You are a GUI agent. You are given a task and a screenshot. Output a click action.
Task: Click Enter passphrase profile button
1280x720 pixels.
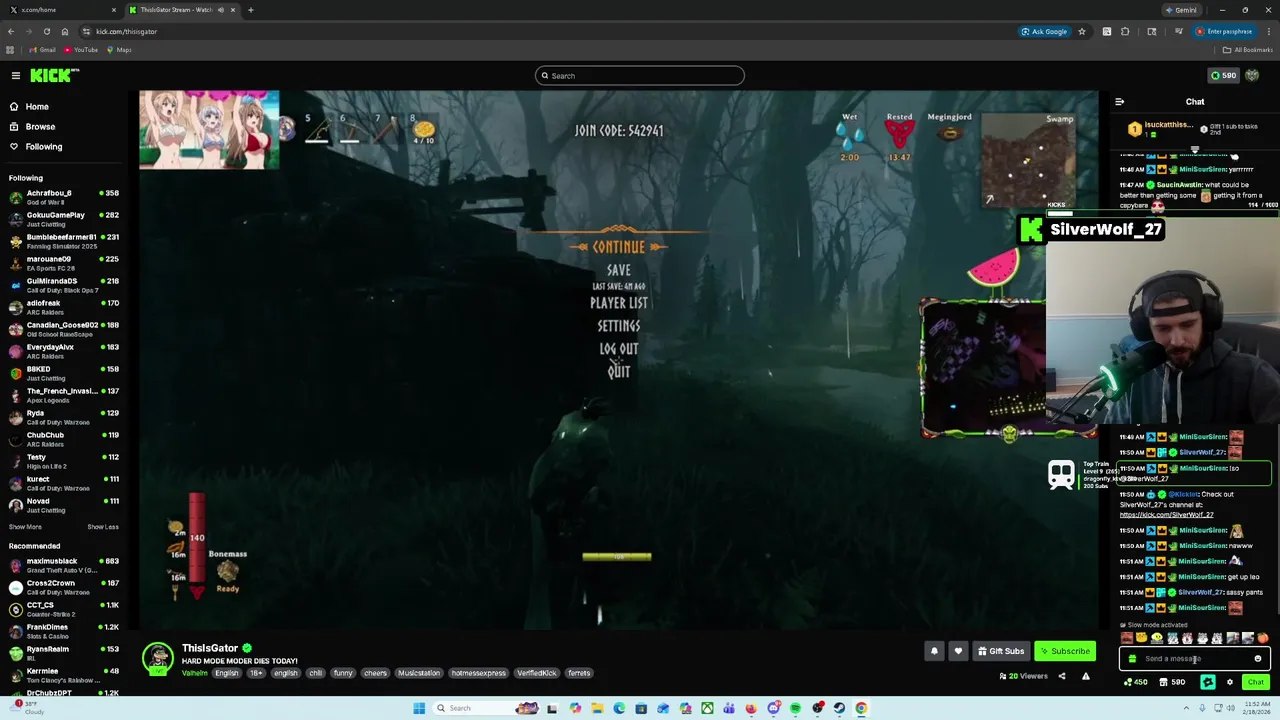click(x=1224, y=31)
